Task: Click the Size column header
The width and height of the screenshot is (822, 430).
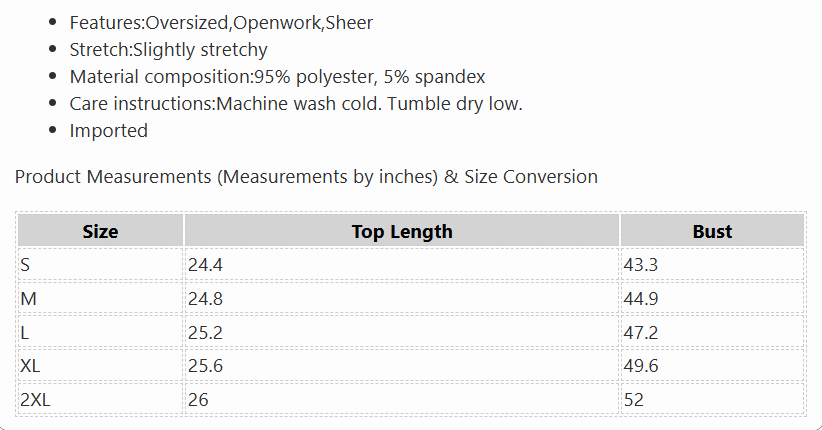Action: 100,231
